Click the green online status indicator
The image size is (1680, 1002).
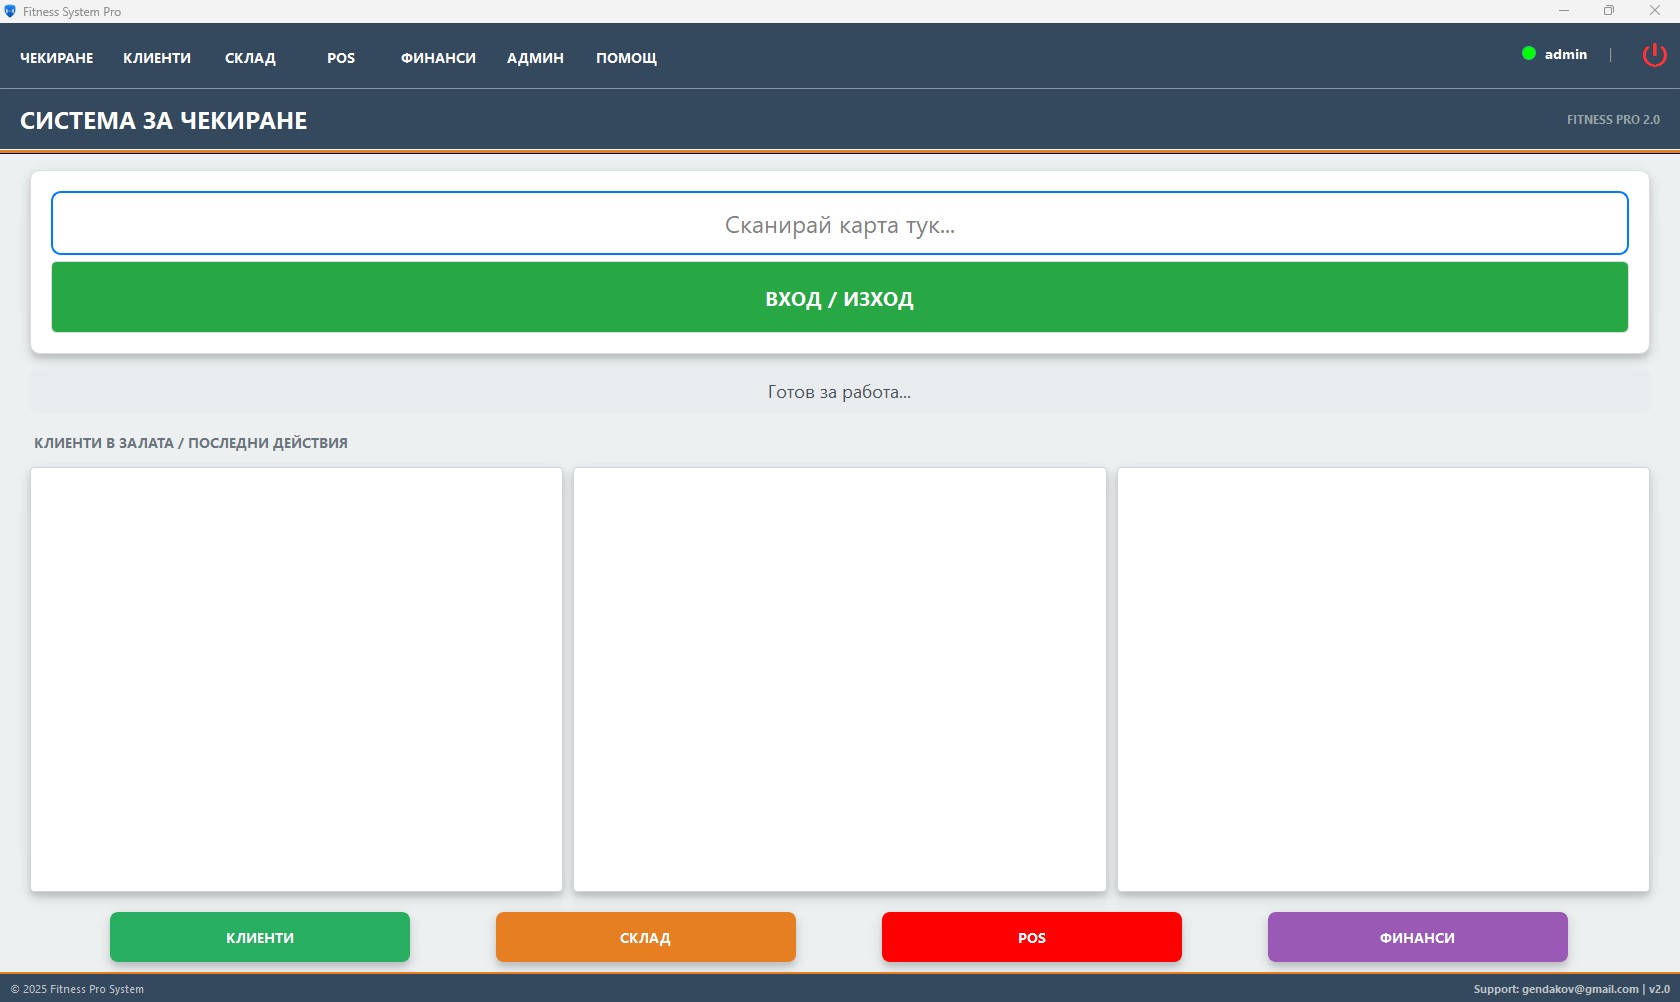1528,54
